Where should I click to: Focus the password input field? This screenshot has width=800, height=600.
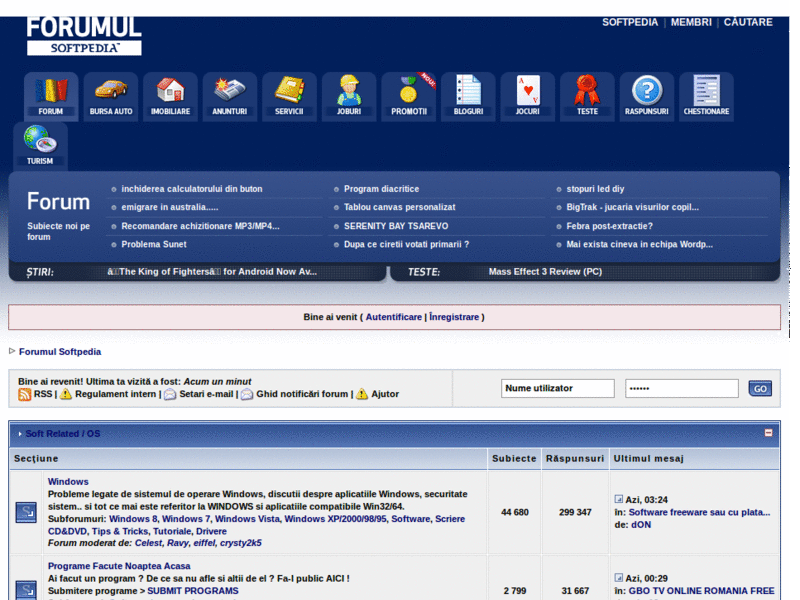coord(682,388)
